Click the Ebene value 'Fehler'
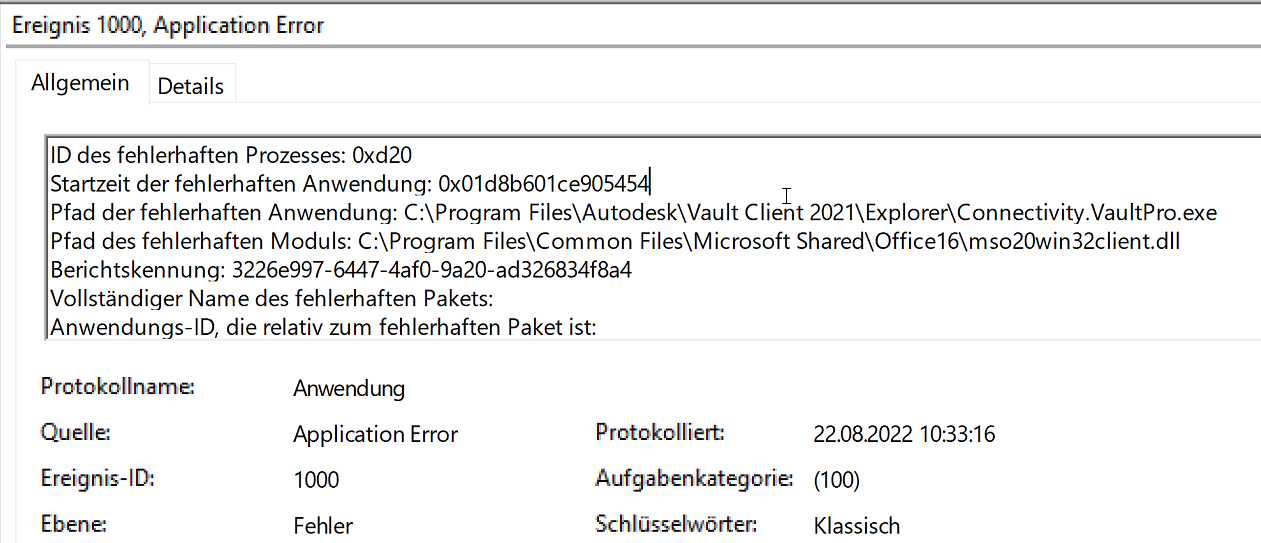 point(323,526)
